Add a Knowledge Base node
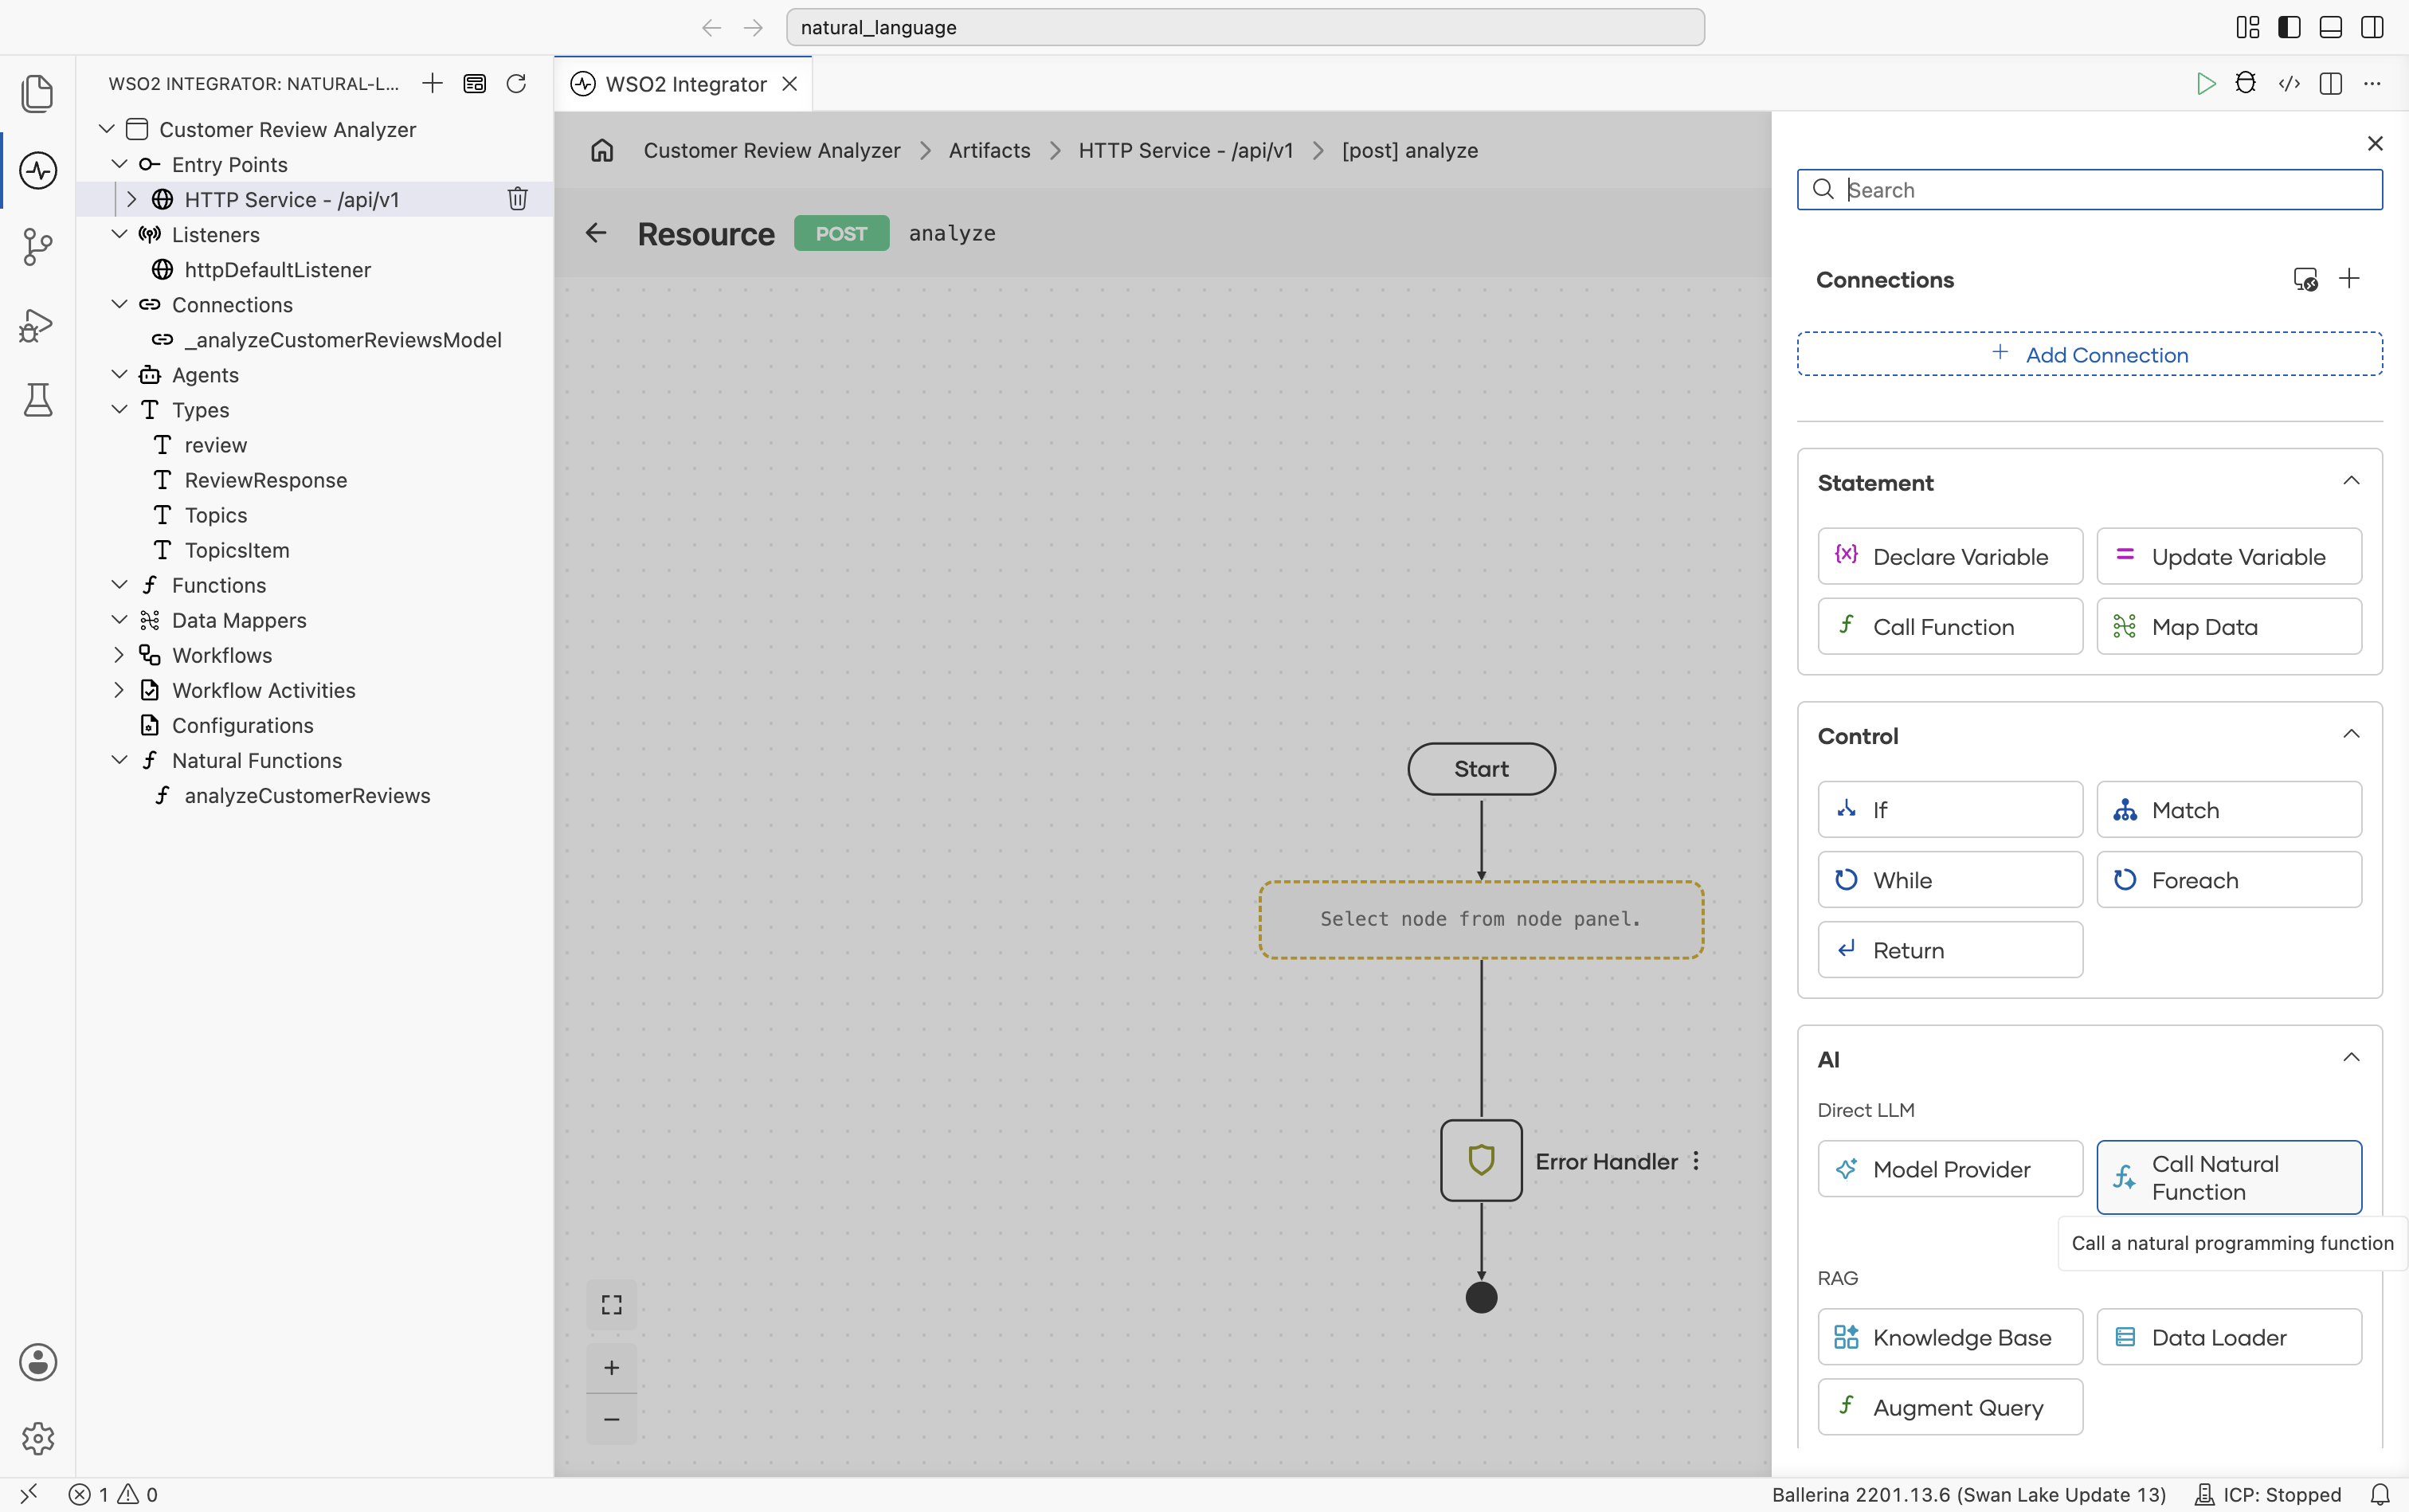This screenshot has width=2409, height=1512. [1950, 1337]
